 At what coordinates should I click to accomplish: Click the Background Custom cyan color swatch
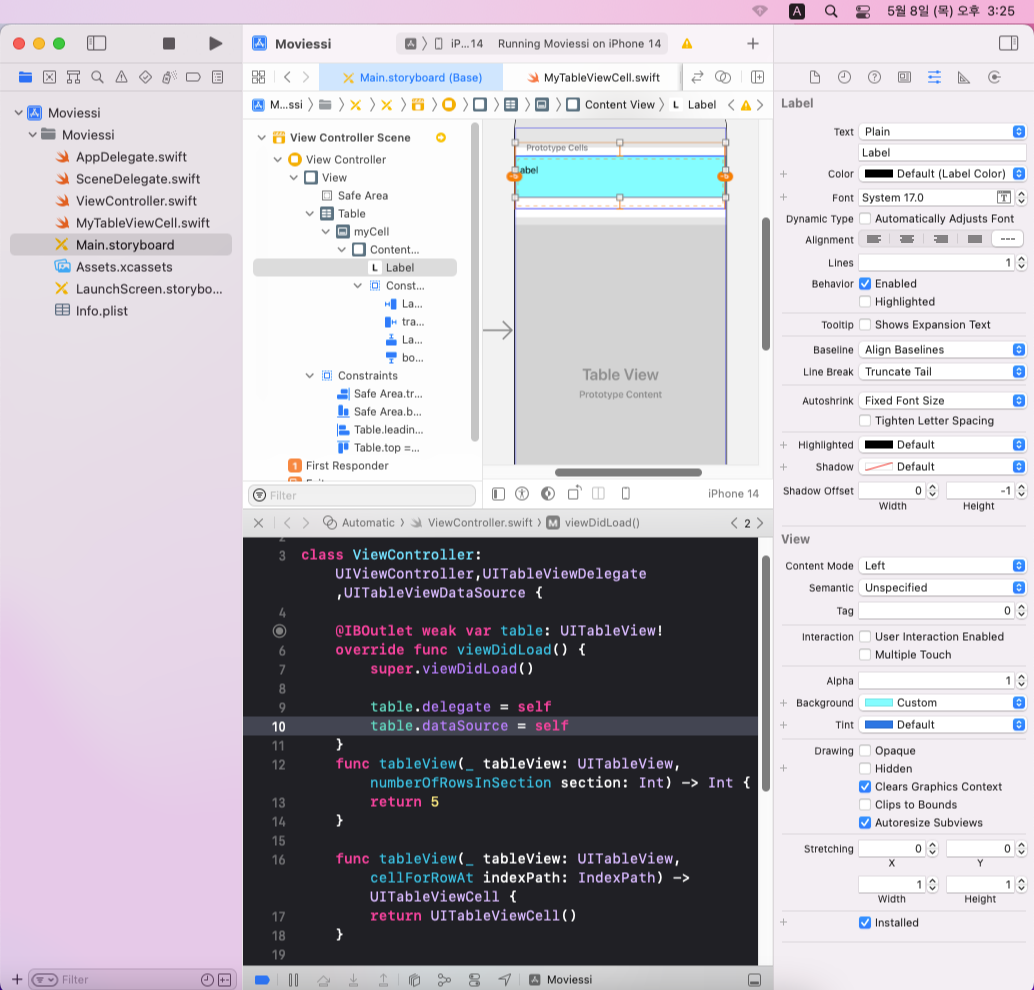(x=878, y=702)
